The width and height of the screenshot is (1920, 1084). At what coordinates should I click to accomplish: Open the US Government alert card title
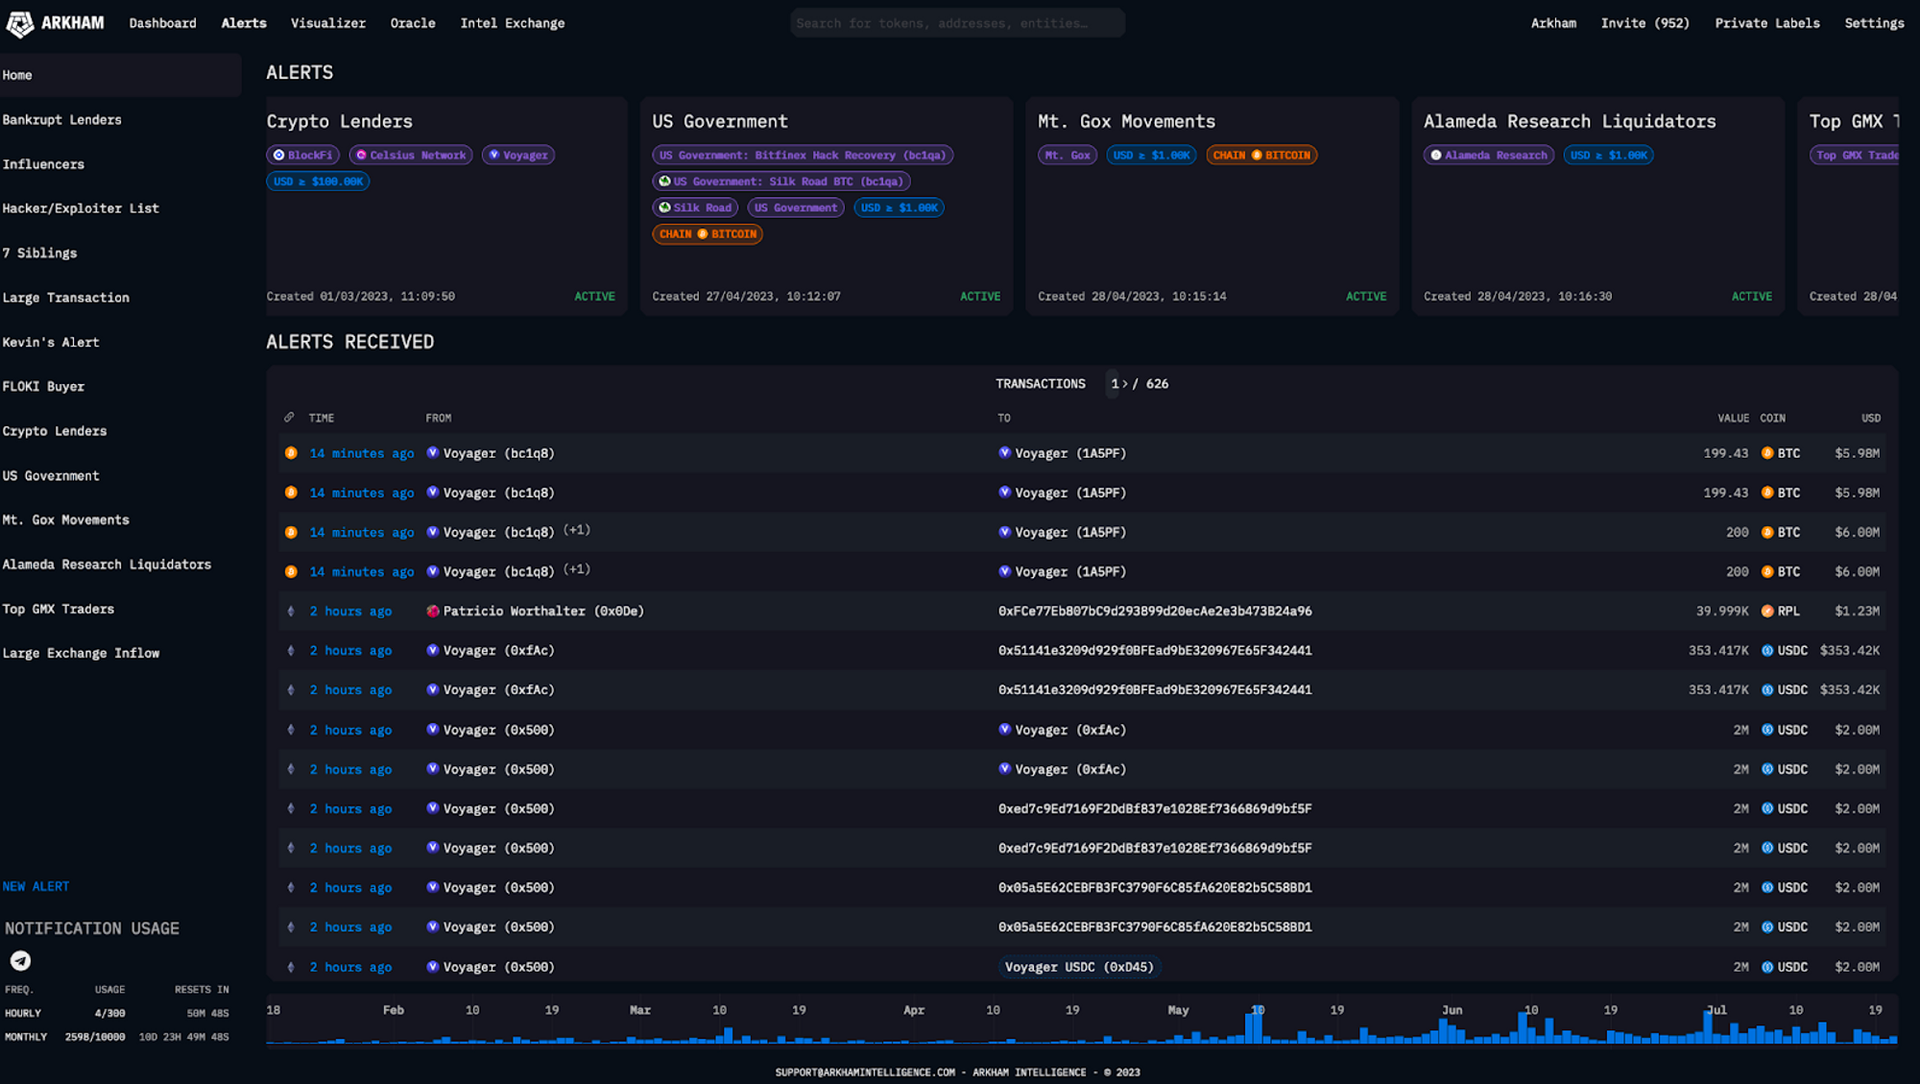click(x=720, y=121)
